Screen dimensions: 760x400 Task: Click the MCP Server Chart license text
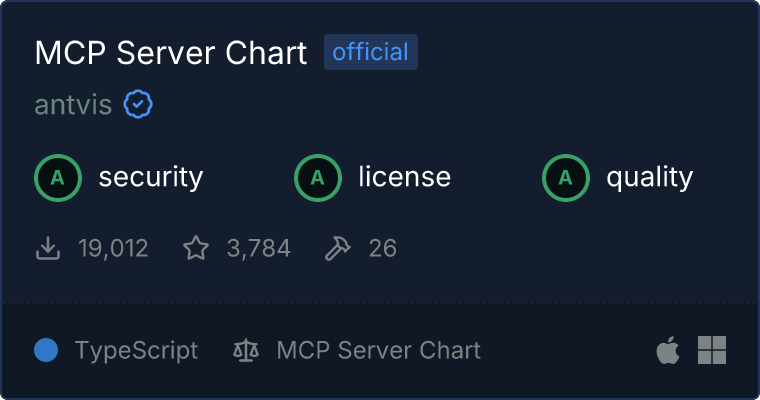(379, 350)
